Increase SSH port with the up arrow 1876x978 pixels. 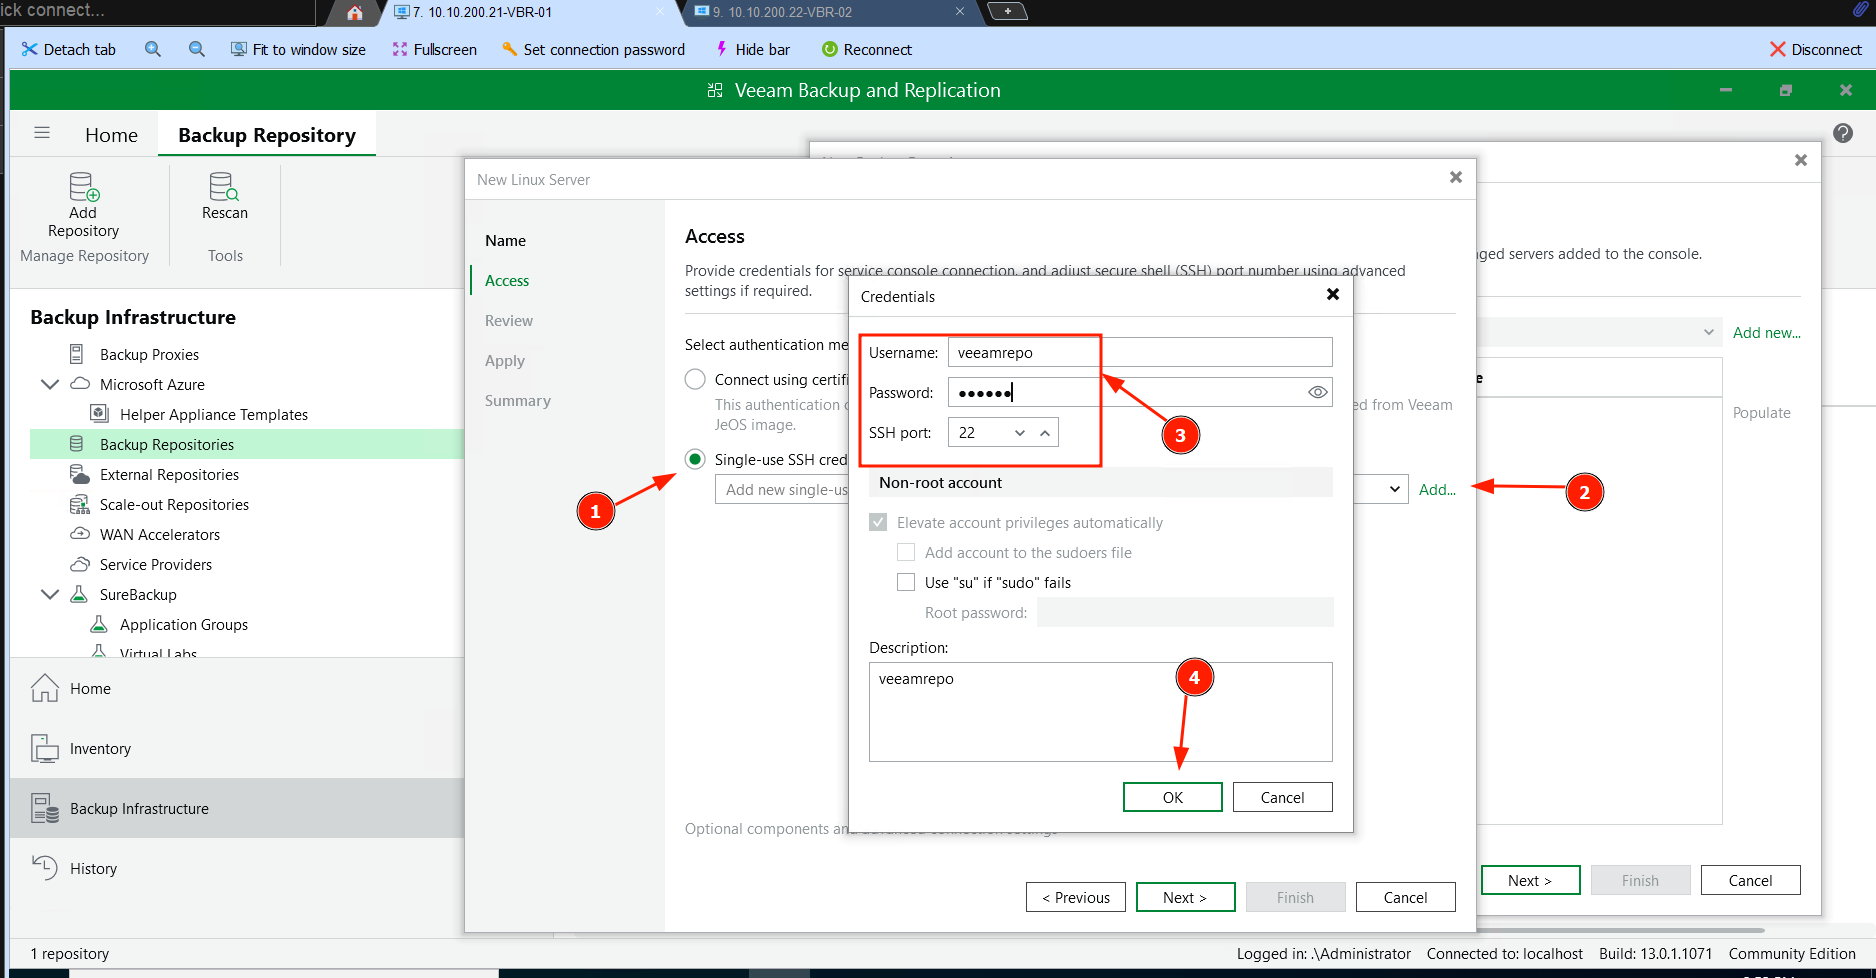(x=1045, y=433)
